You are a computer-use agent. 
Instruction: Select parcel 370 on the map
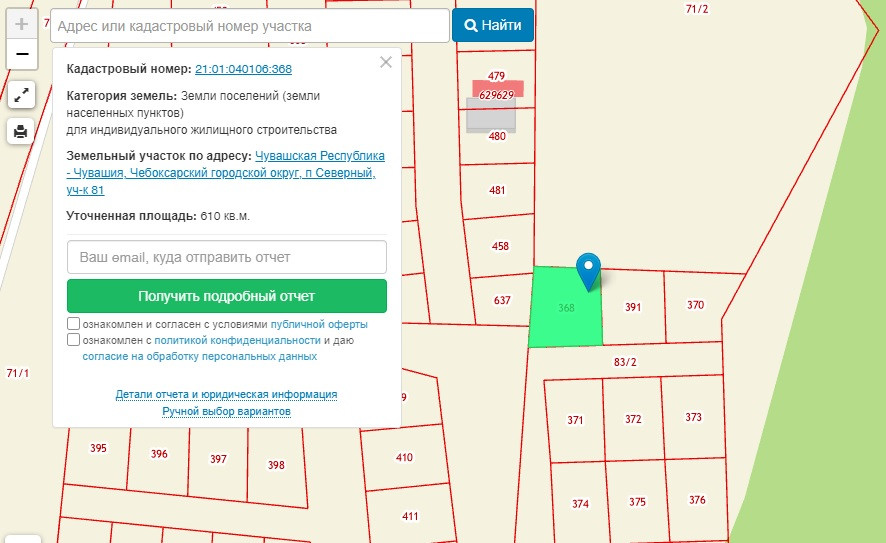tap(695, 305)
